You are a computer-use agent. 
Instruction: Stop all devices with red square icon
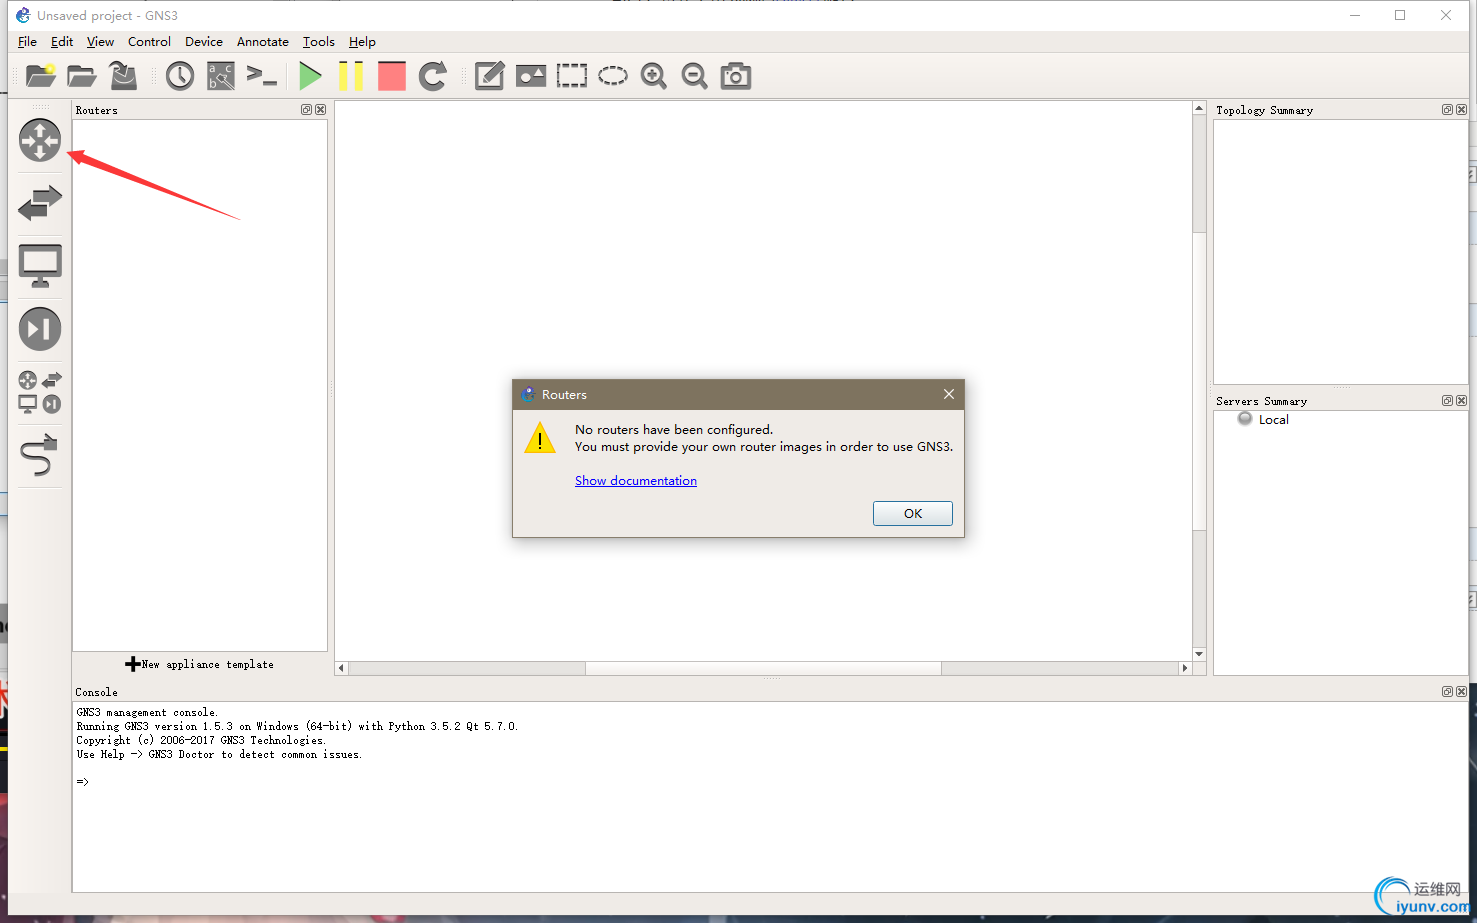point(392,76)
